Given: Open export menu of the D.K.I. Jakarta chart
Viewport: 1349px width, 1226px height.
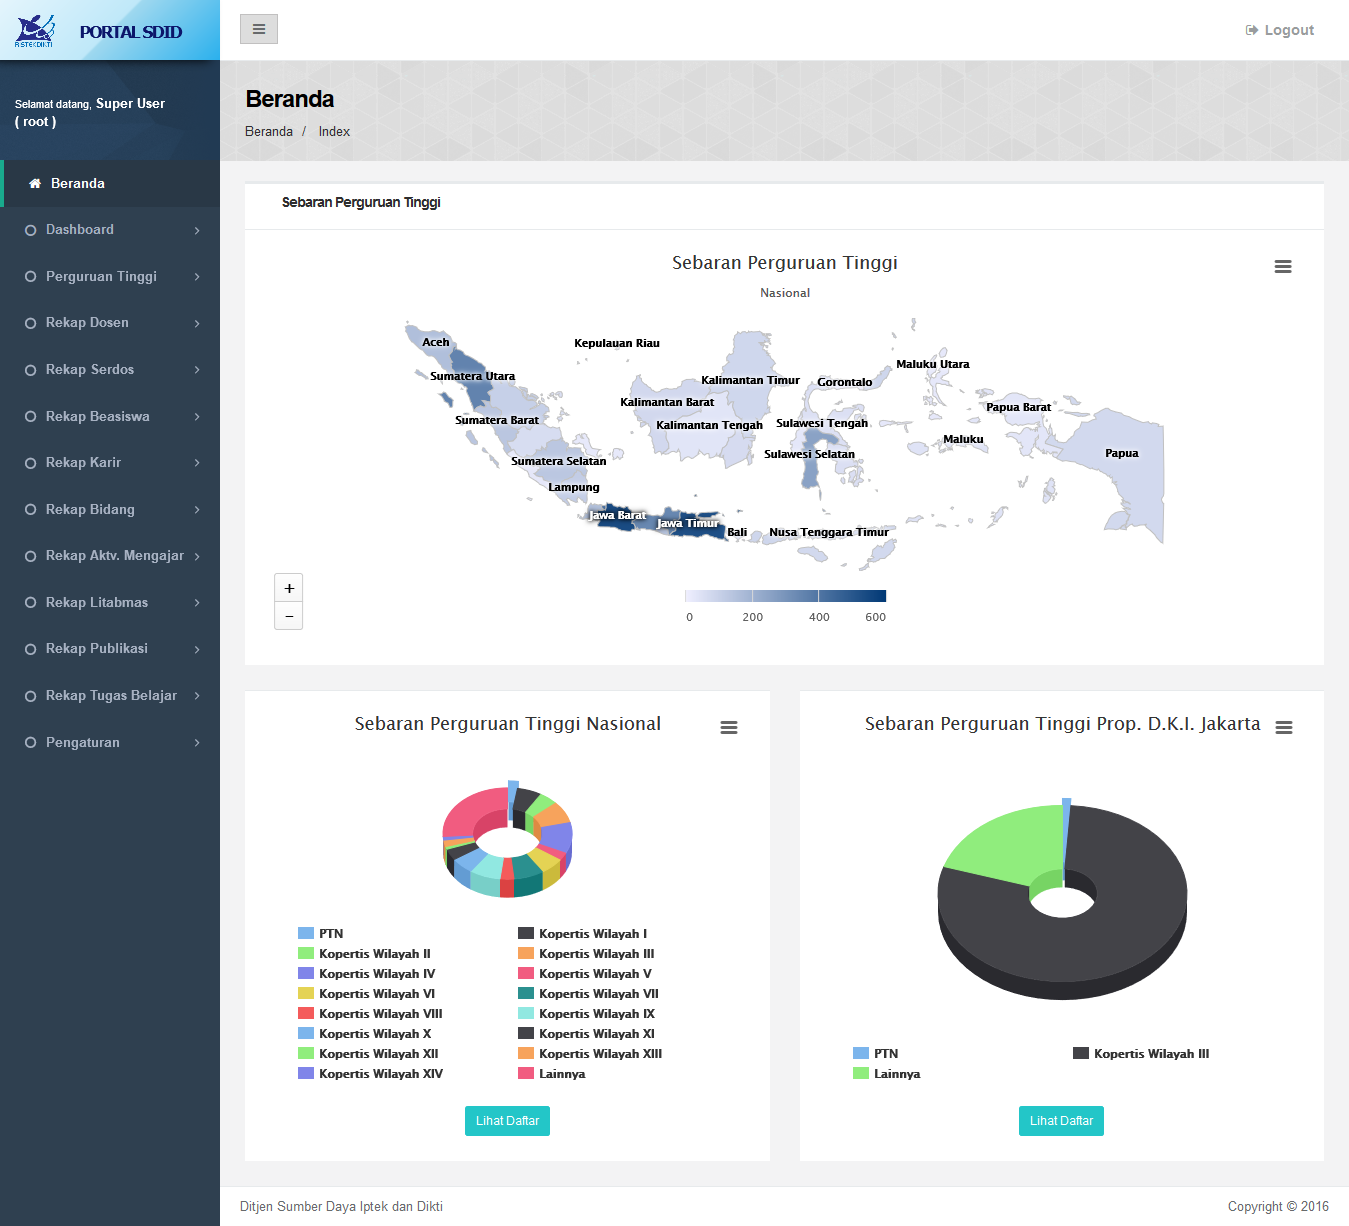Looking at the screenshot, I should click(1283, 728).
